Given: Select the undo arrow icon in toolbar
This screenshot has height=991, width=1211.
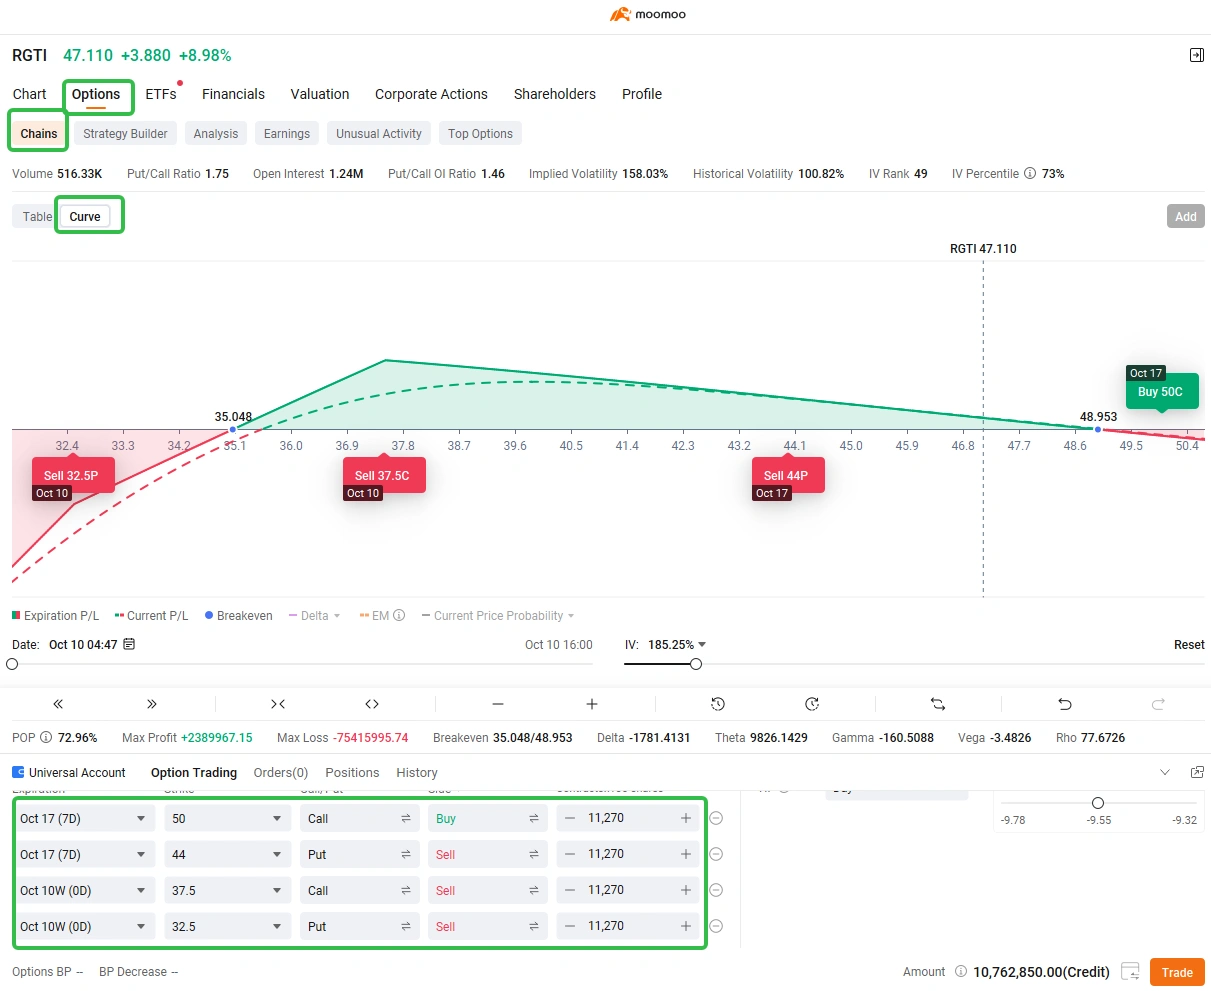Looking at the screenshot, I should coord(1065,704).
